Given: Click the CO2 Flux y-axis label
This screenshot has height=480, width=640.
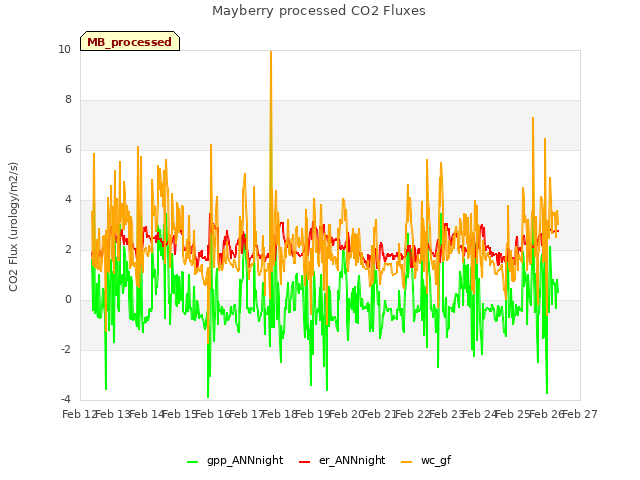Looking at the screenshot, I should coord(13,227).
